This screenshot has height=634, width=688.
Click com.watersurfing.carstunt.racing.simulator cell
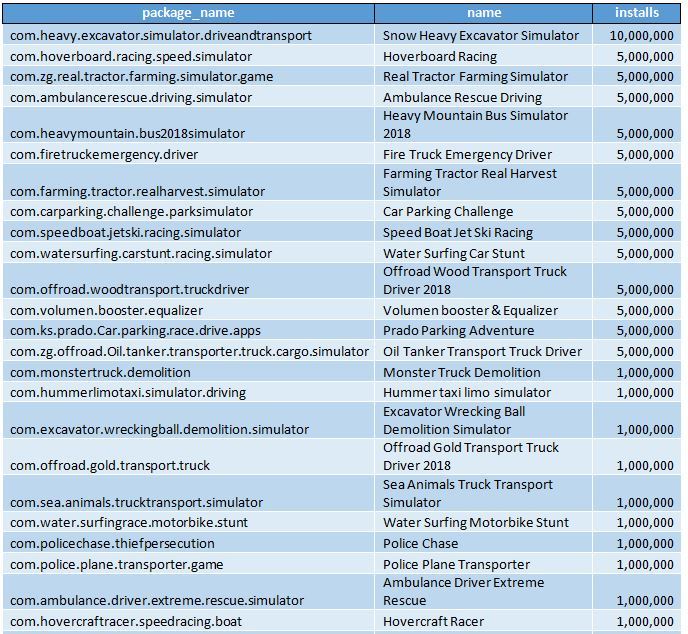click(x=188, y=253)
